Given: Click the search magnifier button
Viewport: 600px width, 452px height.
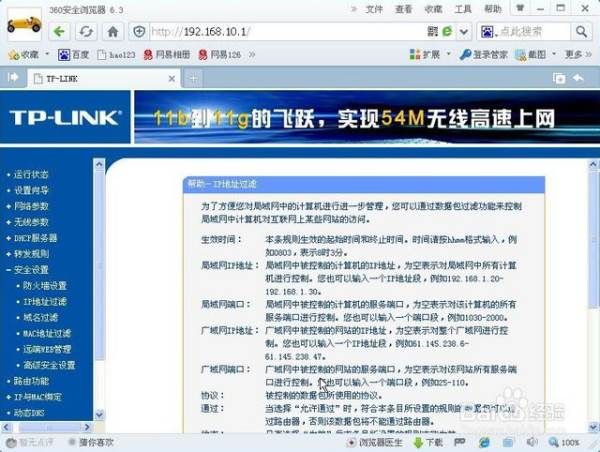Looking at the screenshot, I should coord(581,32).
